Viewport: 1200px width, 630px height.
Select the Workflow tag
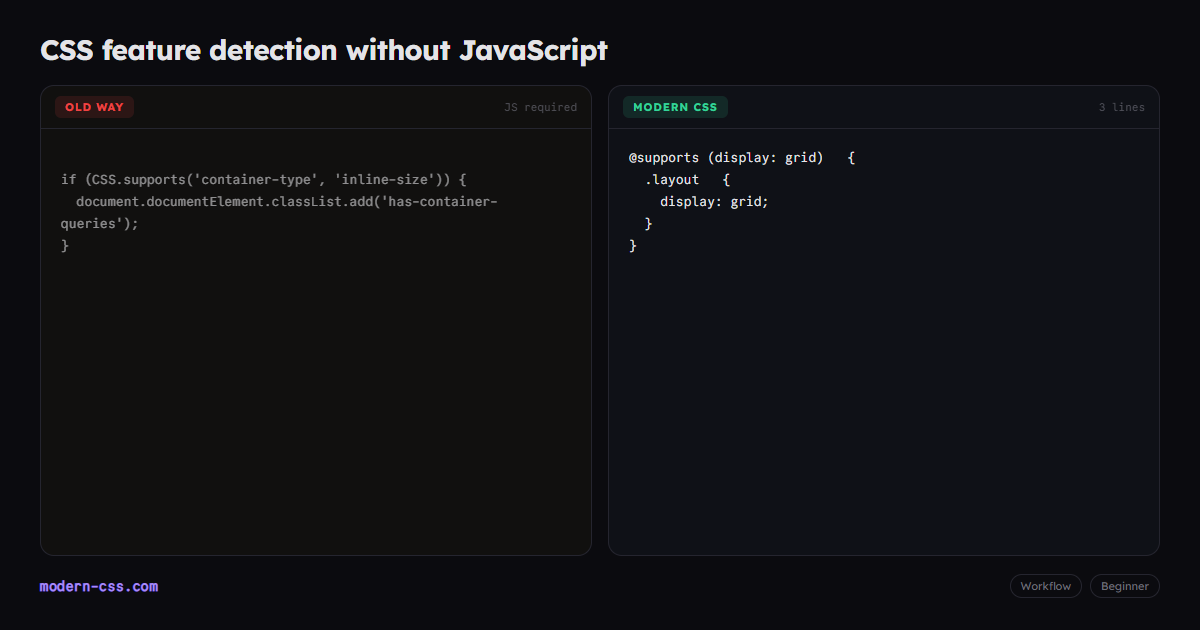[x=1045, y=586]
